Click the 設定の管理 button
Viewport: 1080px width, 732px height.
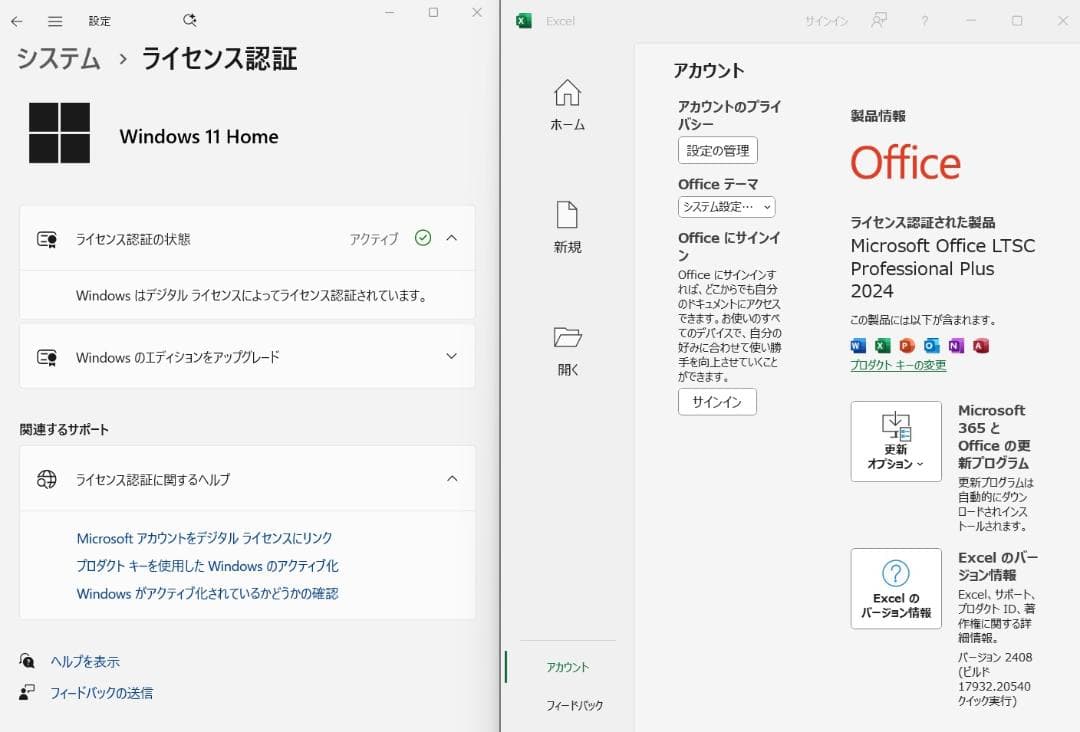717,150
